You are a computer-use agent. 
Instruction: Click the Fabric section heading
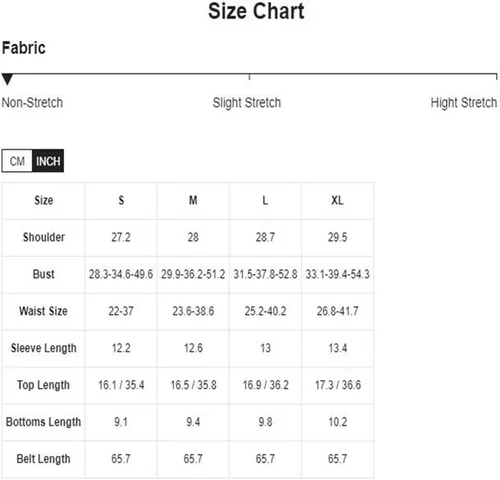(24, 48)
